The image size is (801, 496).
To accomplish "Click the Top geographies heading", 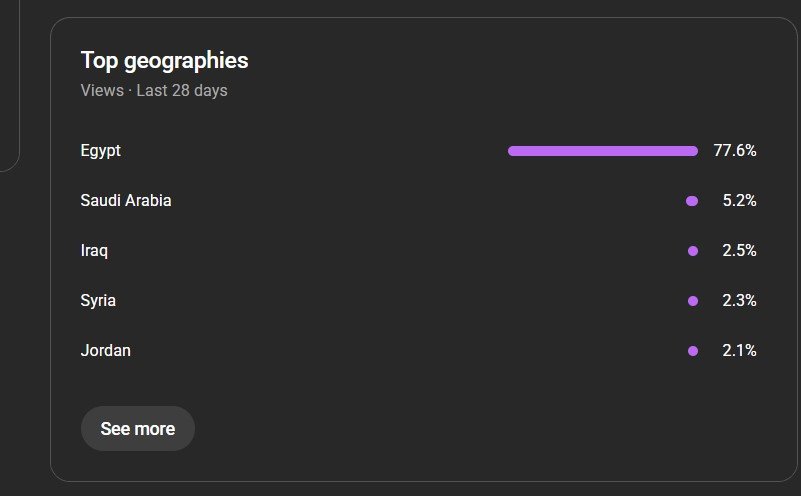I will (x=165, y=61).
